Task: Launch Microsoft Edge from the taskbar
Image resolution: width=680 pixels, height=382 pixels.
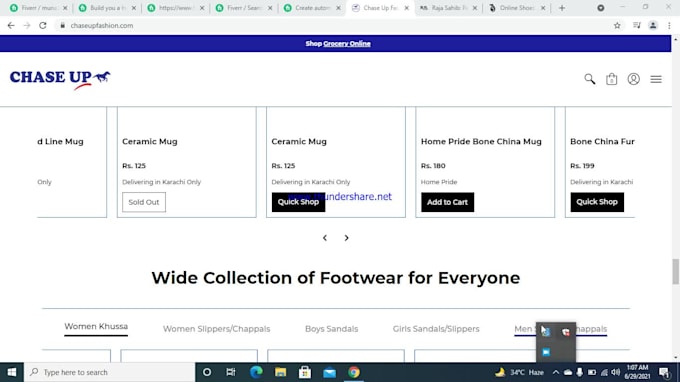Action: [256, 372]
